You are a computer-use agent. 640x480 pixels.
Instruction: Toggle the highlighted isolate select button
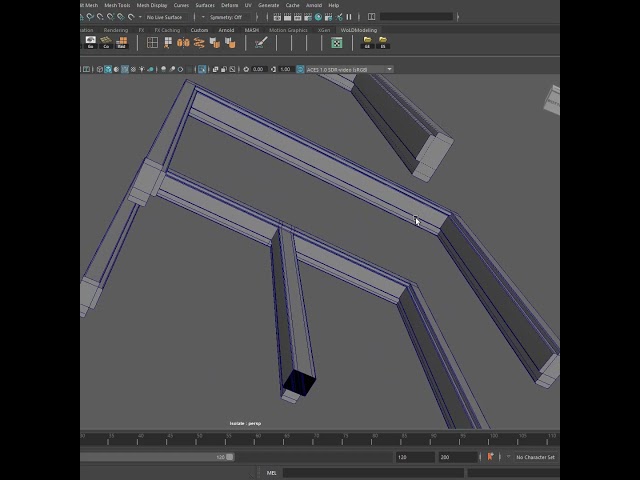pyautogui.click(x=202, y=69)
